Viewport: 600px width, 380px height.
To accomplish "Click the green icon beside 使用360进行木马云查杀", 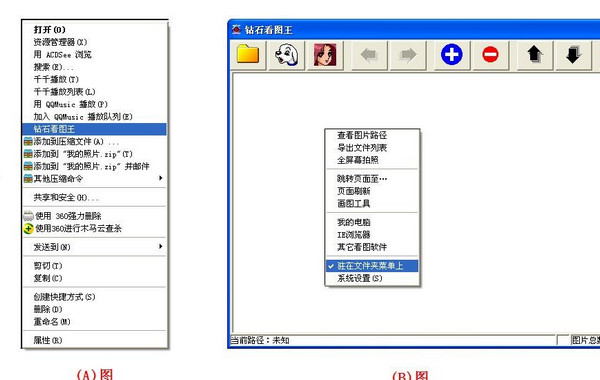I will pyautogui.click(x=28, y=228).
